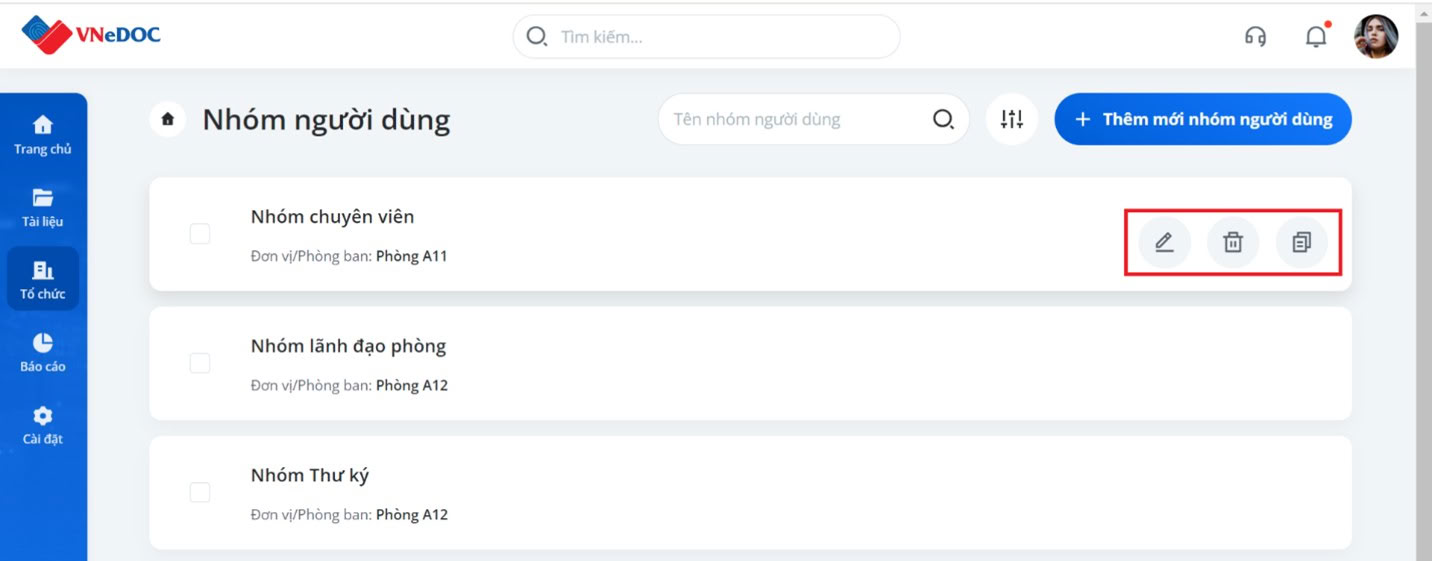Screen dimensions: 1432x561
Task: Click Thêm mới nhóm người dùng button
Action: point(1203,120)
